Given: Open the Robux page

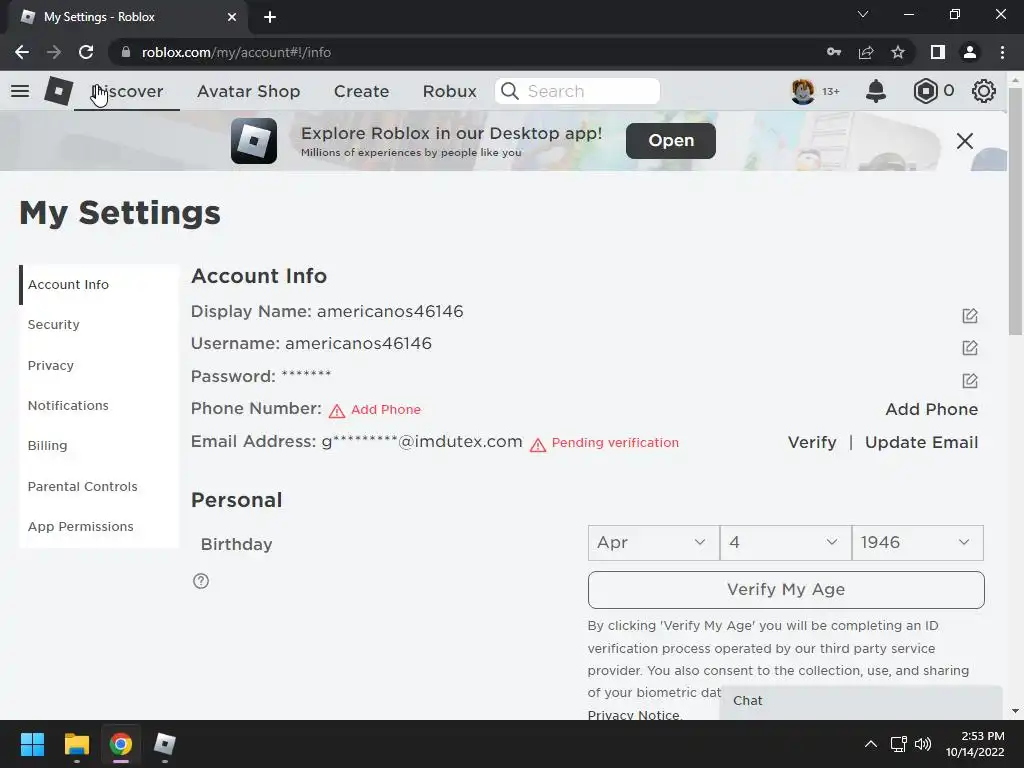Looking at the screenshot, I should point(450,91).
